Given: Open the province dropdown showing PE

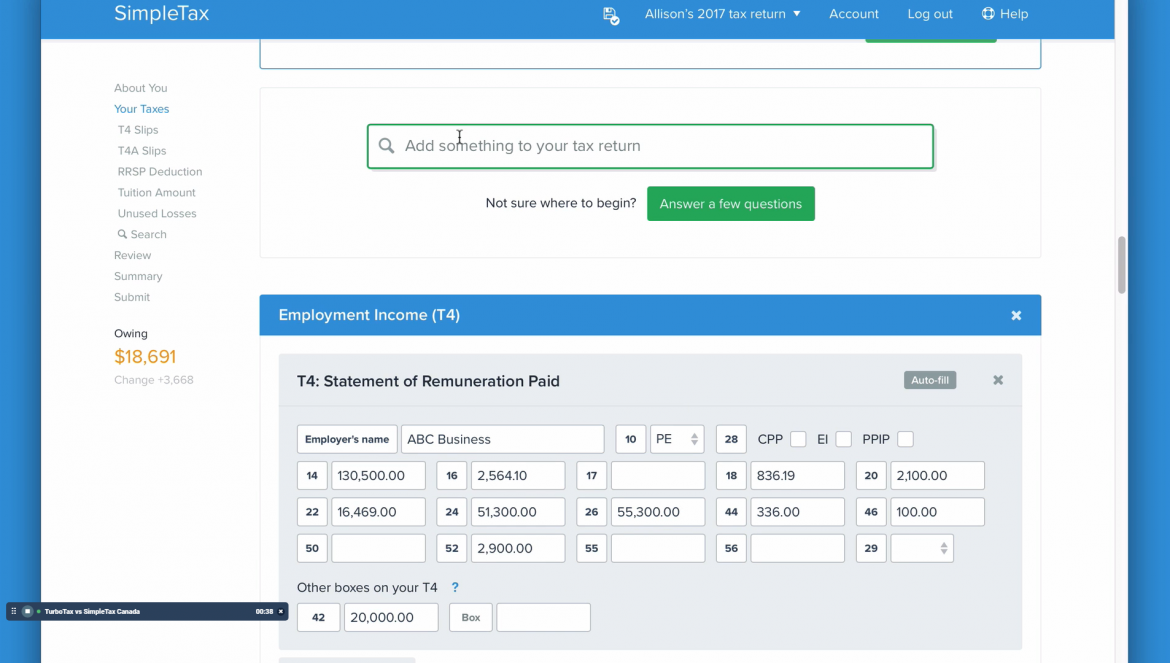Looking at the screenshot, I should tap(676, 438).
